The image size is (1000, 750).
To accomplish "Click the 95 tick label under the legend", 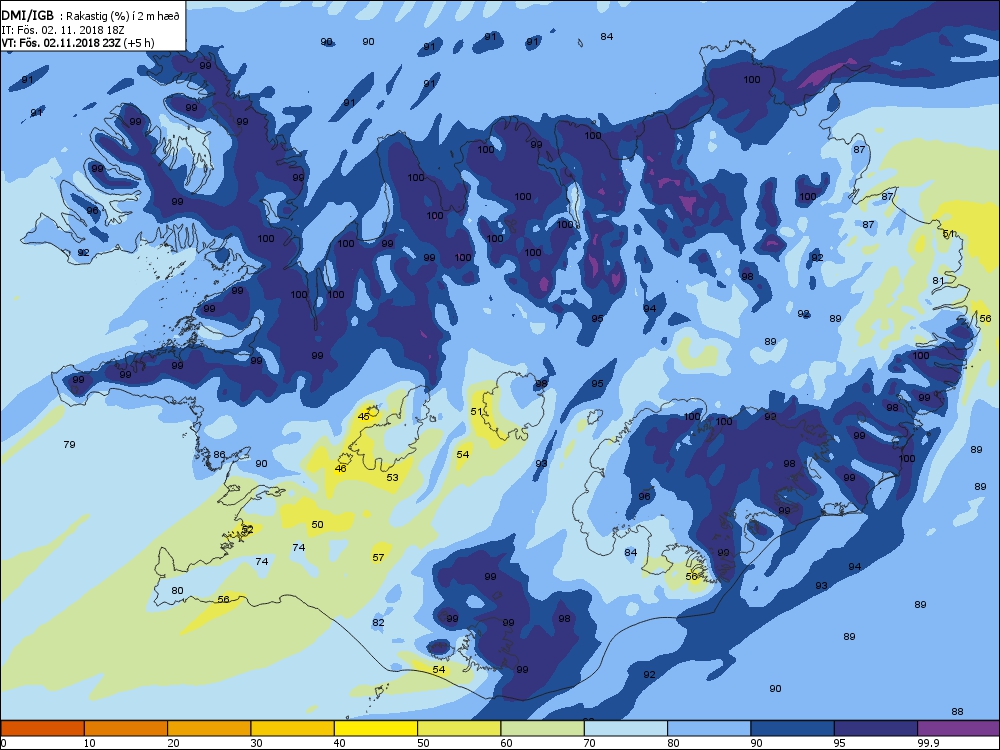I will coord(839,743).
